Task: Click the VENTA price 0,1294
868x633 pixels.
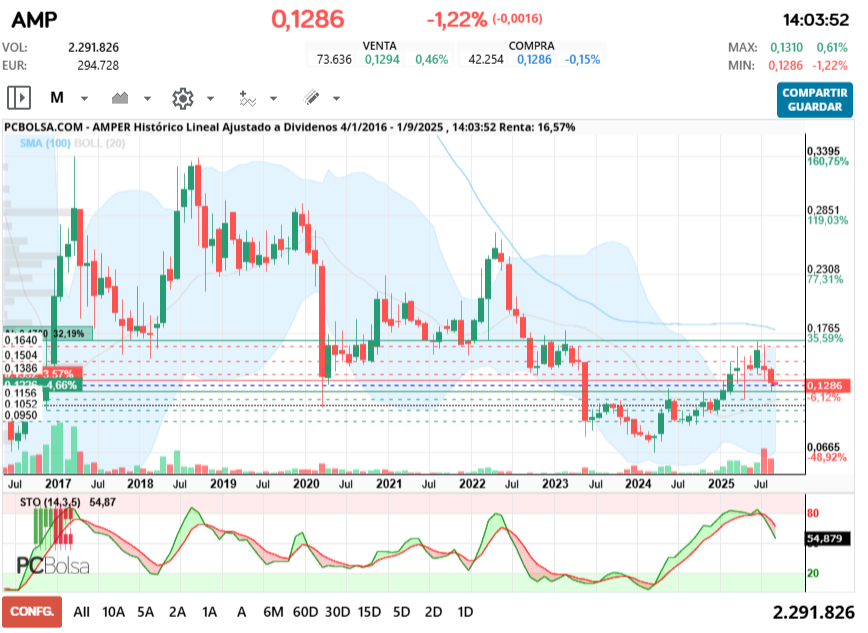Action: (382, 59)
